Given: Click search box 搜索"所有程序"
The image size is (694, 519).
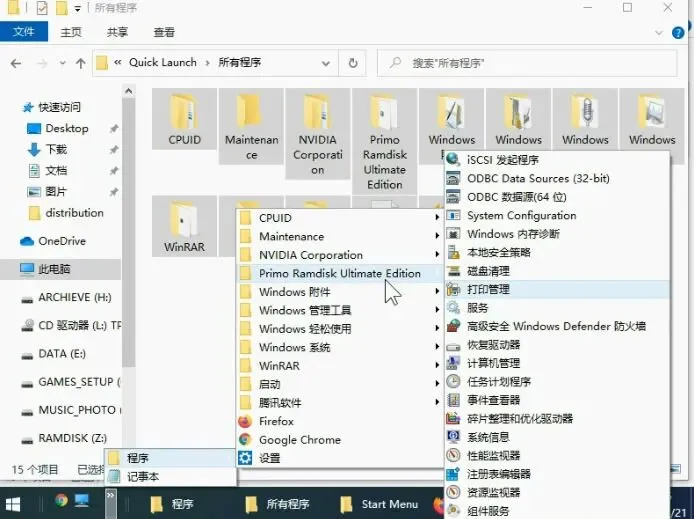Looking at the screenshot, I should coord(527,63).
